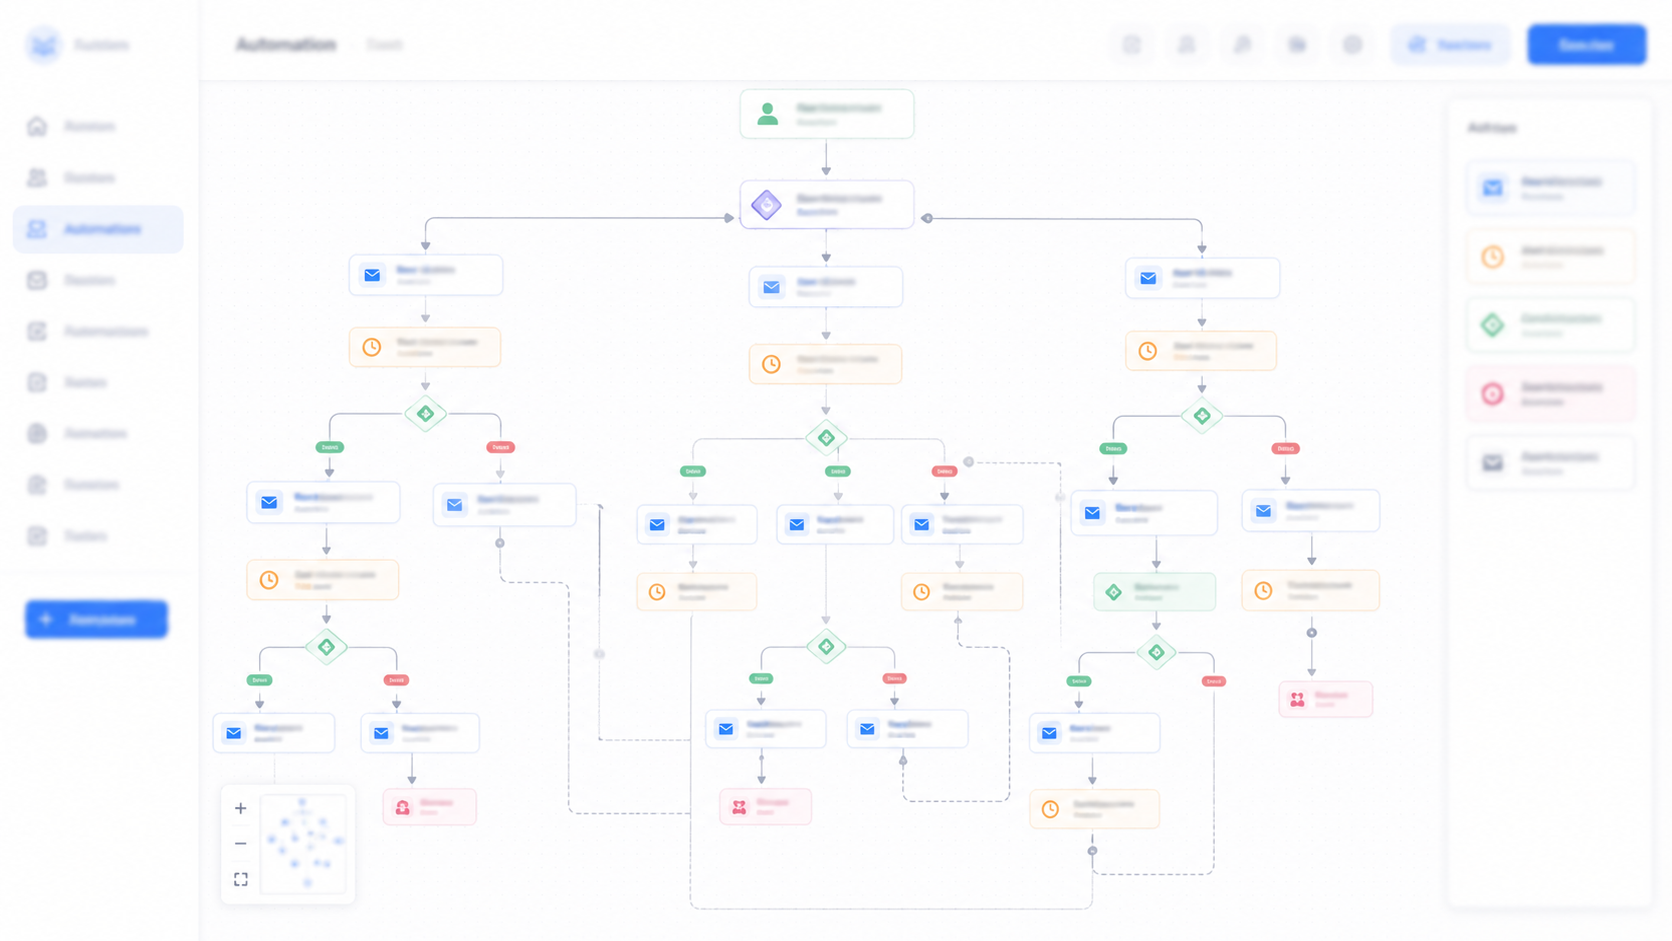Viewport: 1672px width, 941px height.
Task: Click the app logo in the sidebar
Action: coord(43,45)
